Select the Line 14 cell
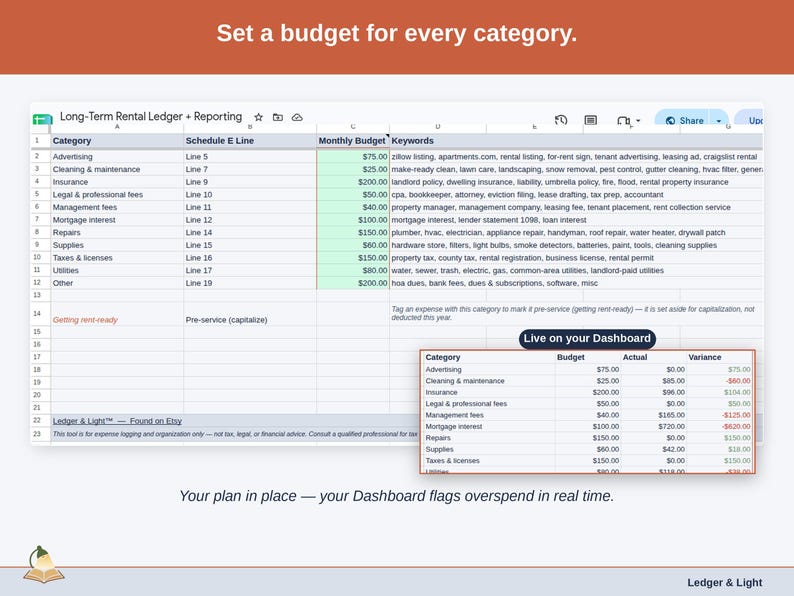Screen dimensions: 794x596 pos(250,232)
